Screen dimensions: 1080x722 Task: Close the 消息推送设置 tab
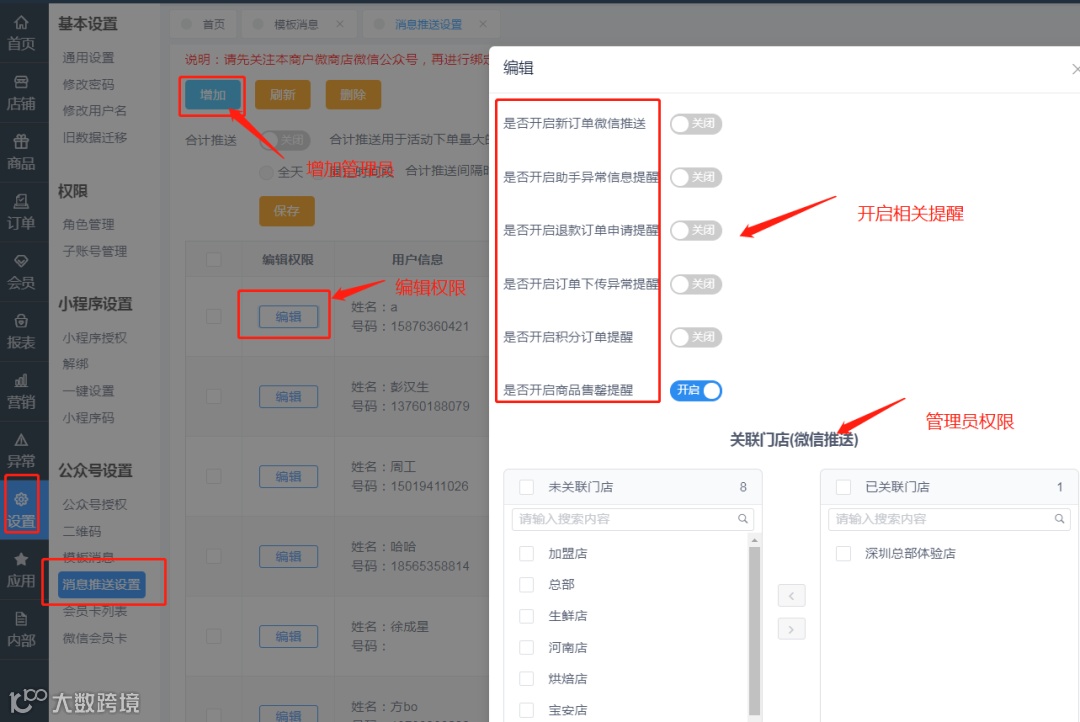[483, 24]
